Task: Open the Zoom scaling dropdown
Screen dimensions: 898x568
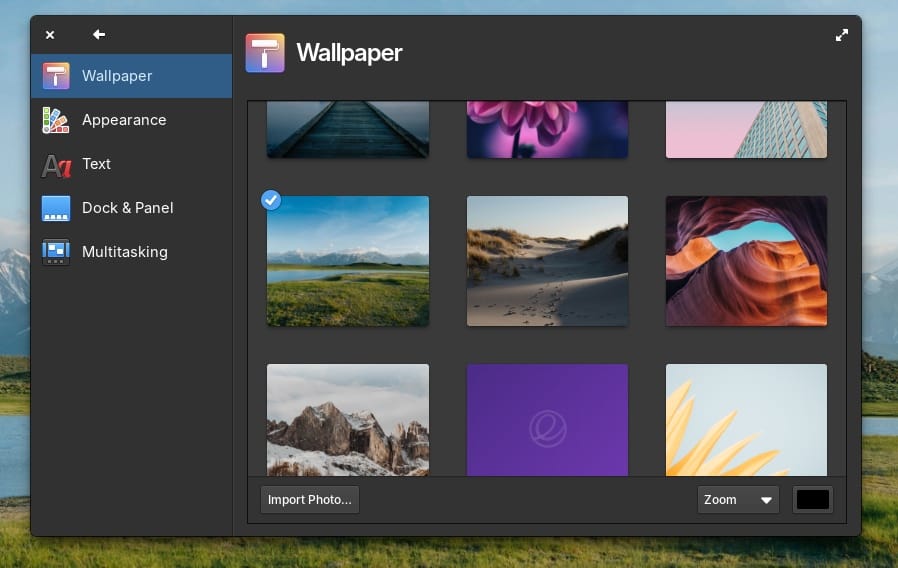Action: tap(738, 500)
